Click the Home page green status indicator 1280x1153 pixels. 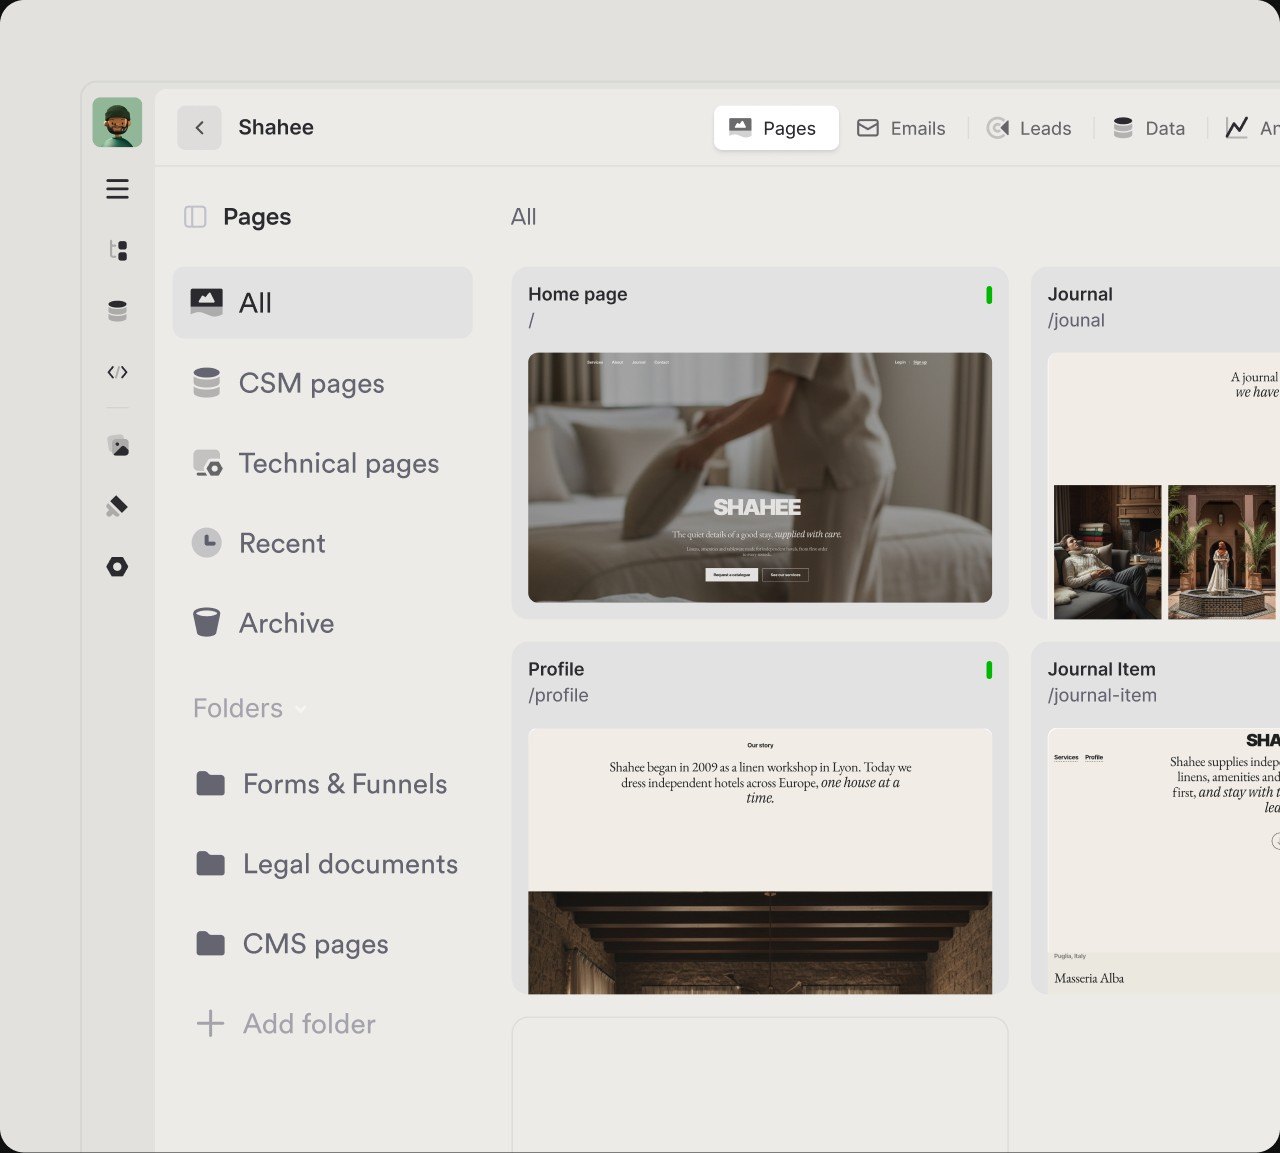[x=989, y=295]
